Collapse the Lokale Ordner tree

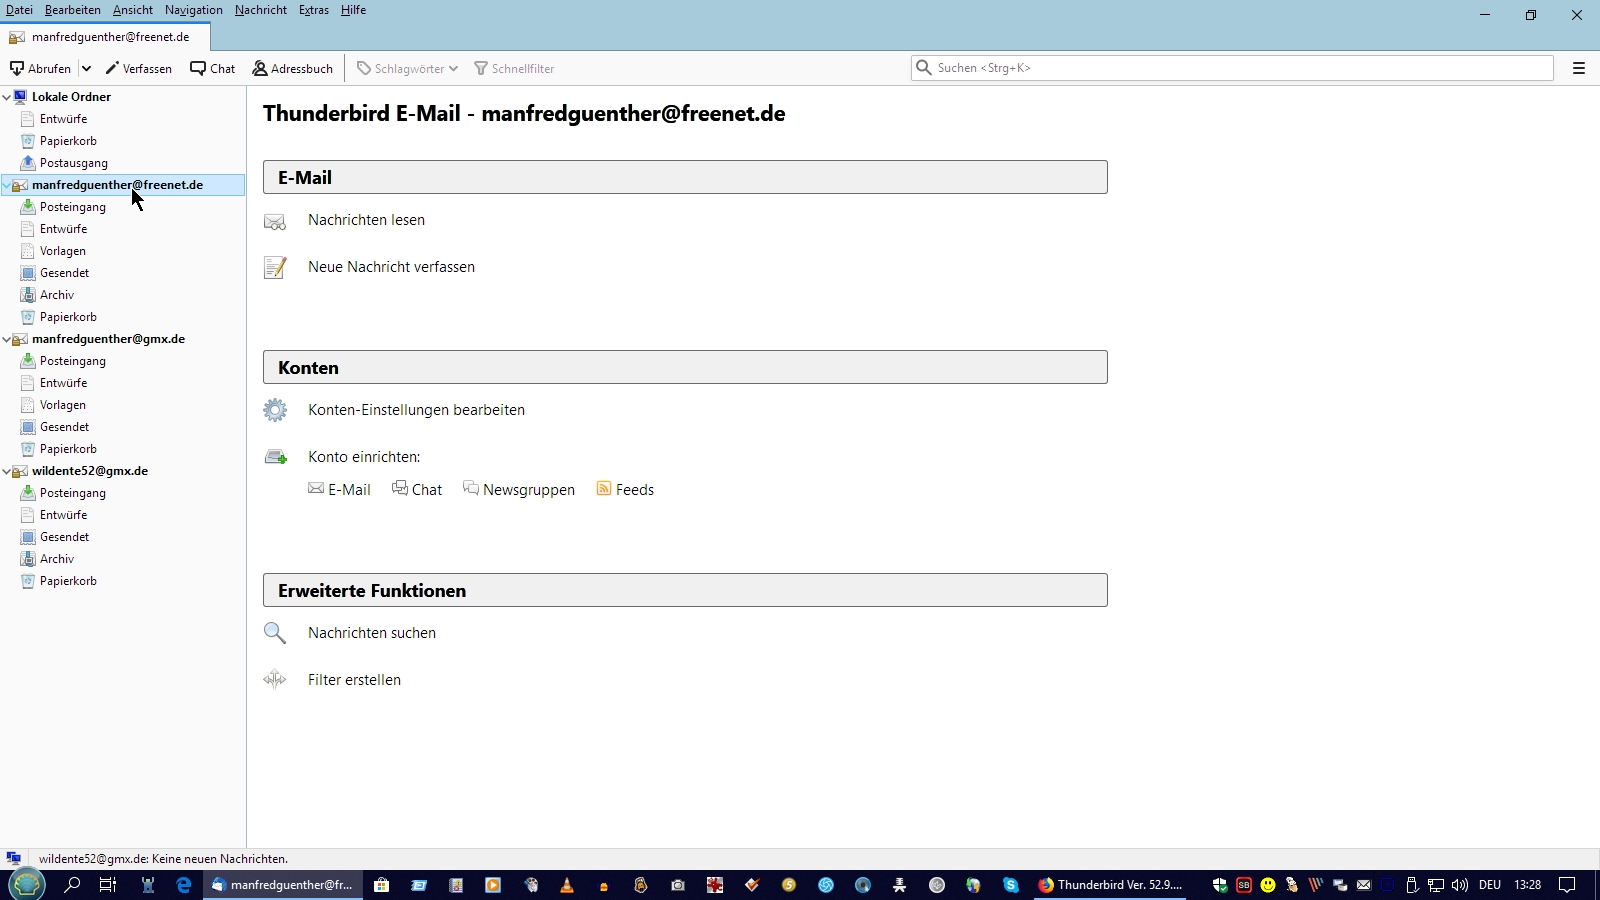(7, 97)
